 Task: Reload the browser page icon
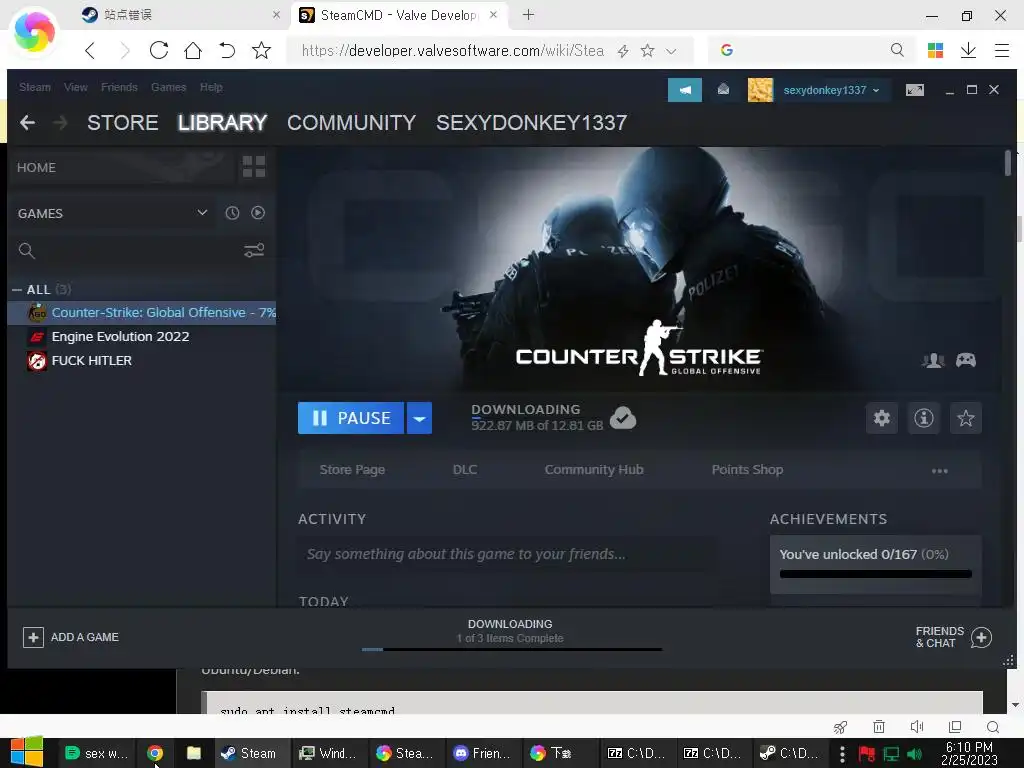[x=159, y=50]
